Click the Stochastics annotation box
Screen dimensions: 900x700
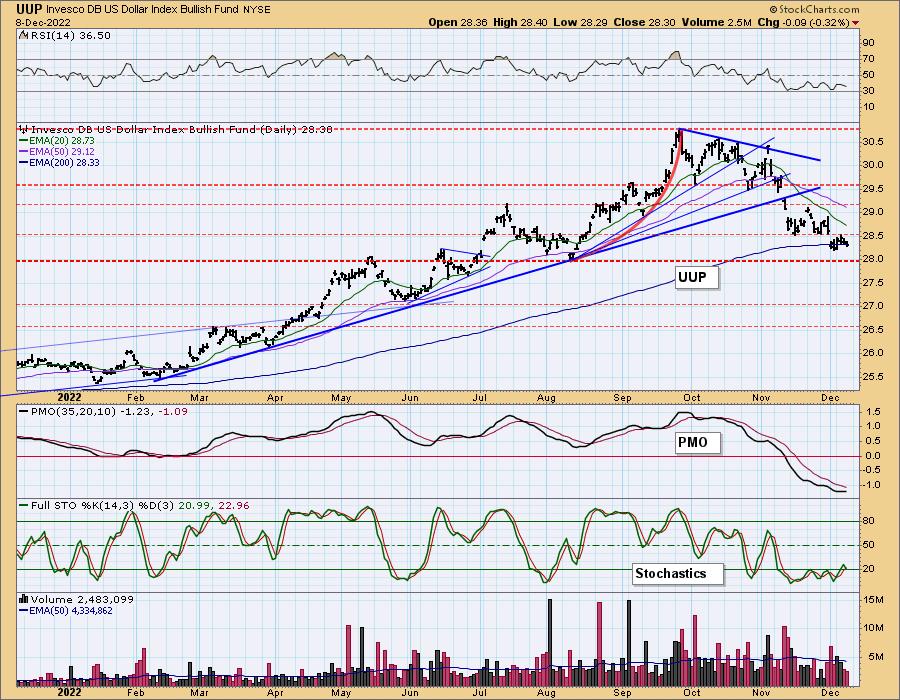[x=677, y=573]
